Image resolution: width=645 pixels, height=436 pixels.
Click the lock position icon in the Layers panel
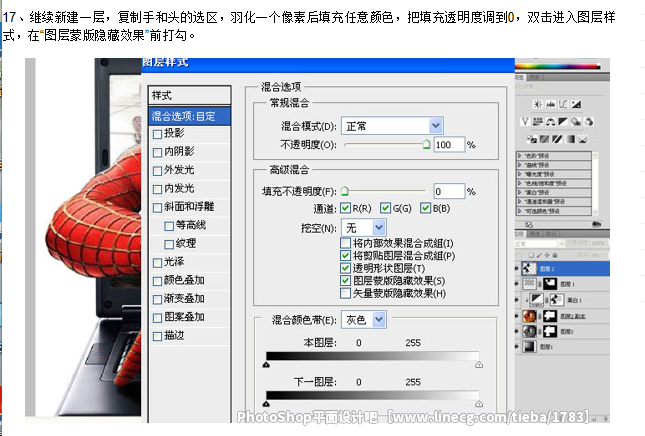(x=547, y=255)
